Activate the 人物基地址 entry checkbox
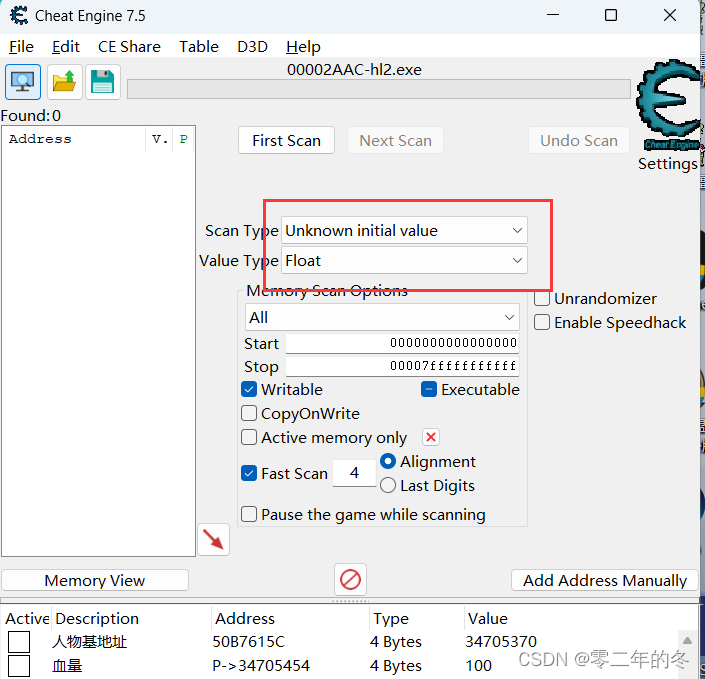 click(x=19, y=642)
